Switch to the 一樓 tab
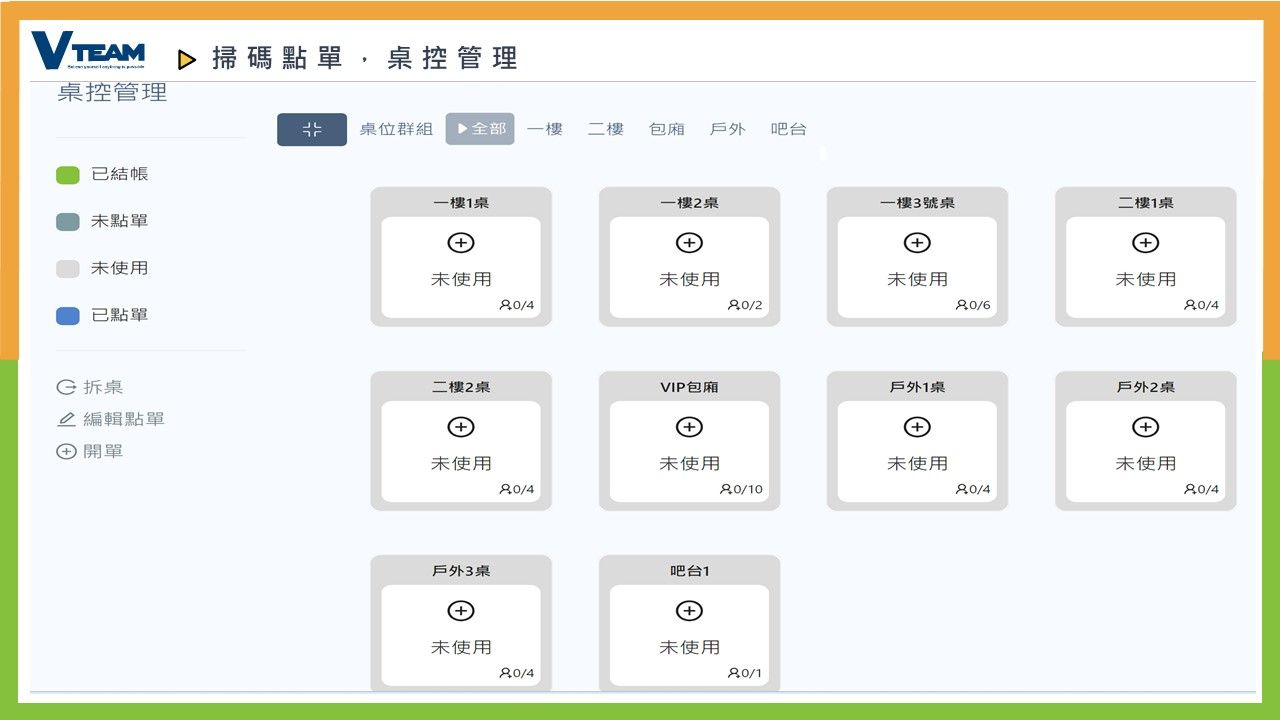Image resolution: width=1280 pixels, height=720 pixels. 546,129
